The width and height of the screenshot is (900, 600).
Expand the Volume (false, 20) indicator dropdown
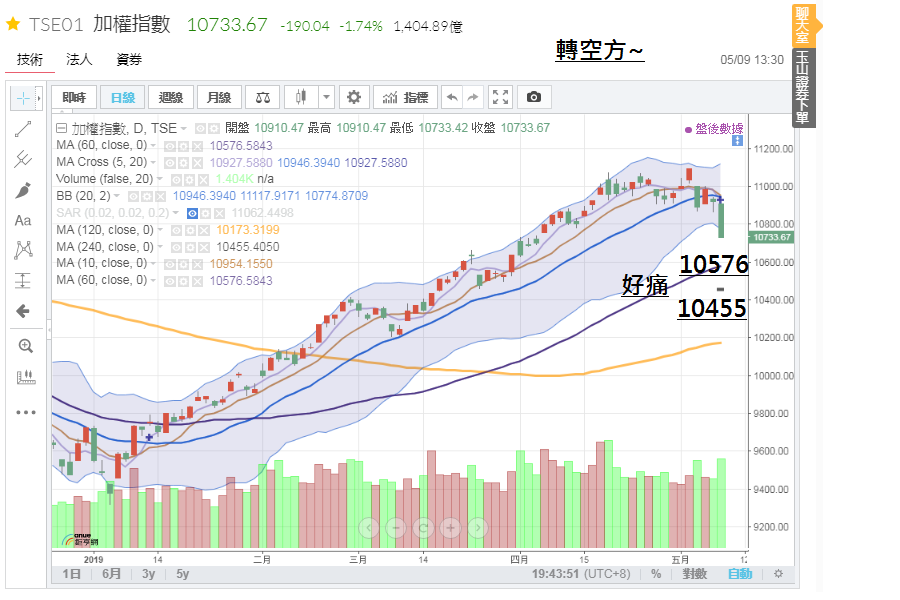pos(160,178)
